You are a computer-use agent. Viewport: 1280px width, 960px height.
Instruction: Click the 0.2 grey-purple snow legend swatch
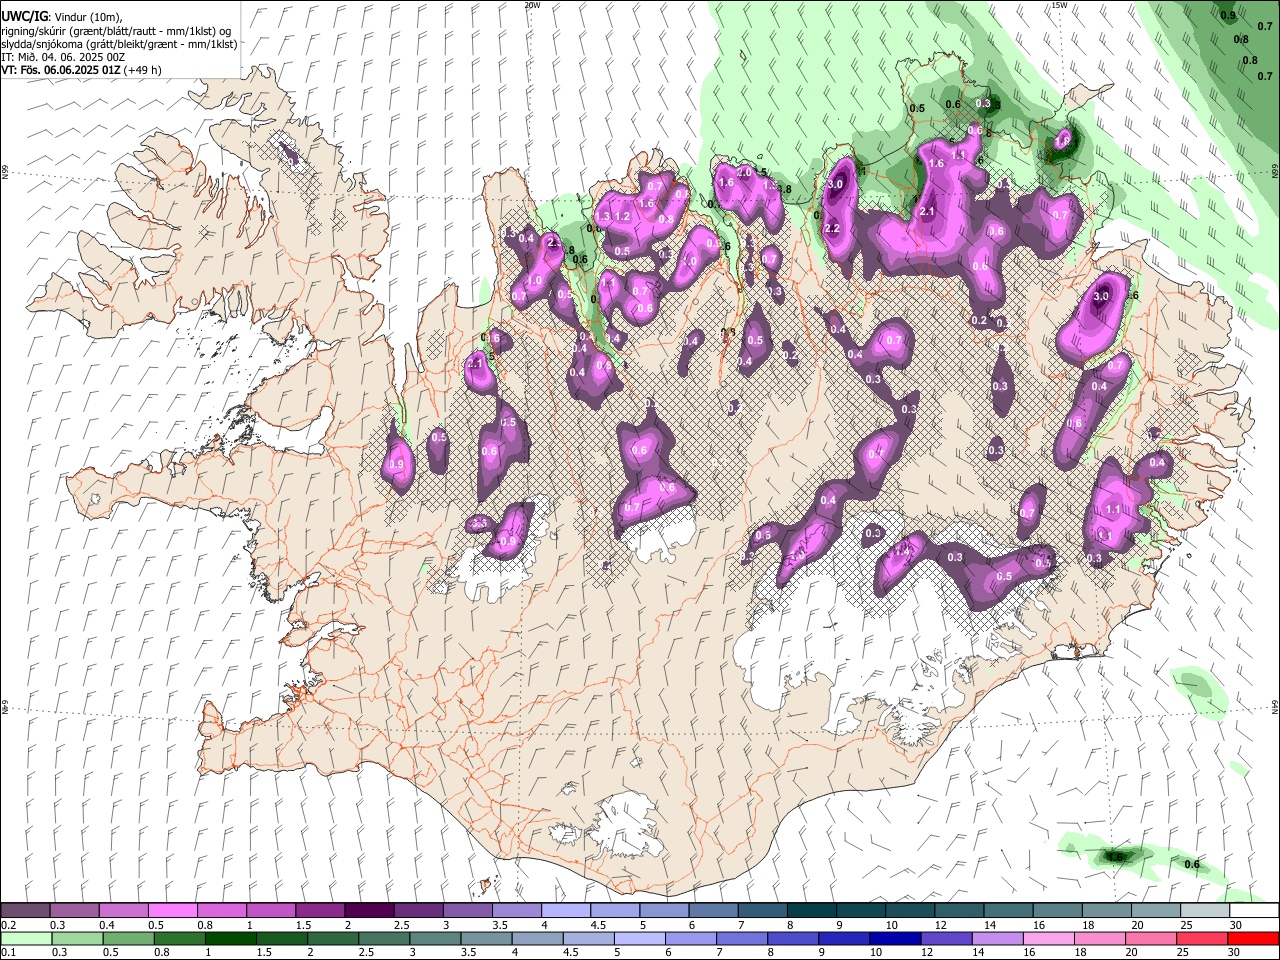click(x=25, y=911)
